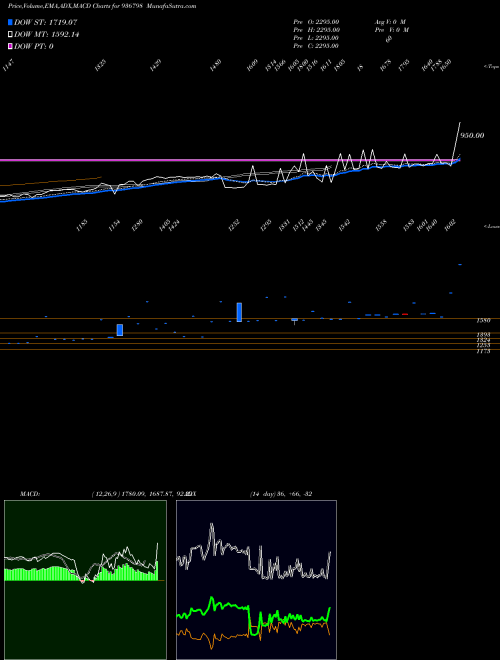Click the 1480 top value label
The image size is (500, 660).
coord(215,65)
